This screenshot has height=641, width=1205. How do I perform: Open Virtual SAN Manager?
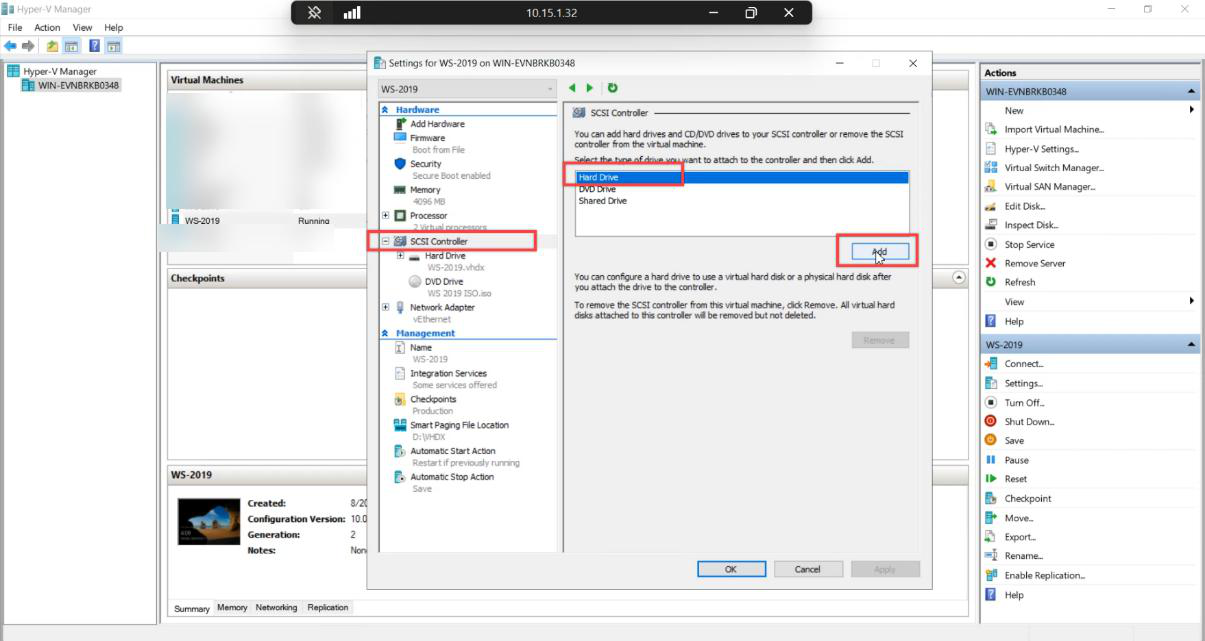click(1050, 187)
